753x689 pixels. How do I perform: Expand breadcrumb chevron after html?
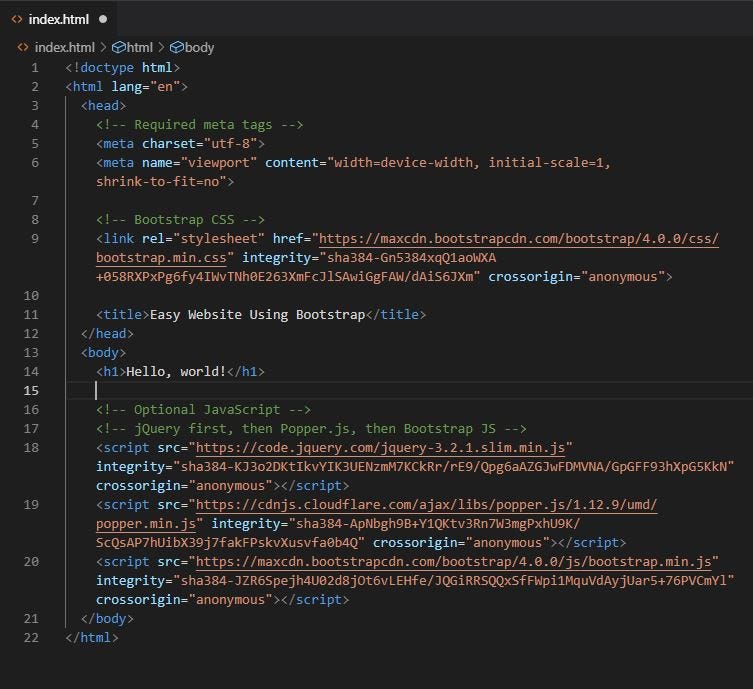161,48
